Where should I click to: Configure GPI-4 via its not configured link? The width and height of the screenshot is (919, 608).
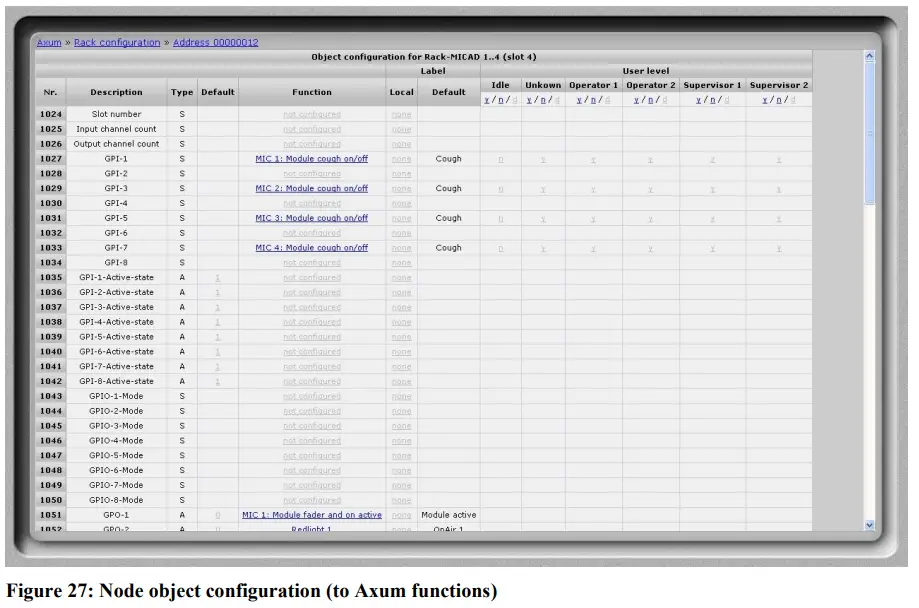312,202
